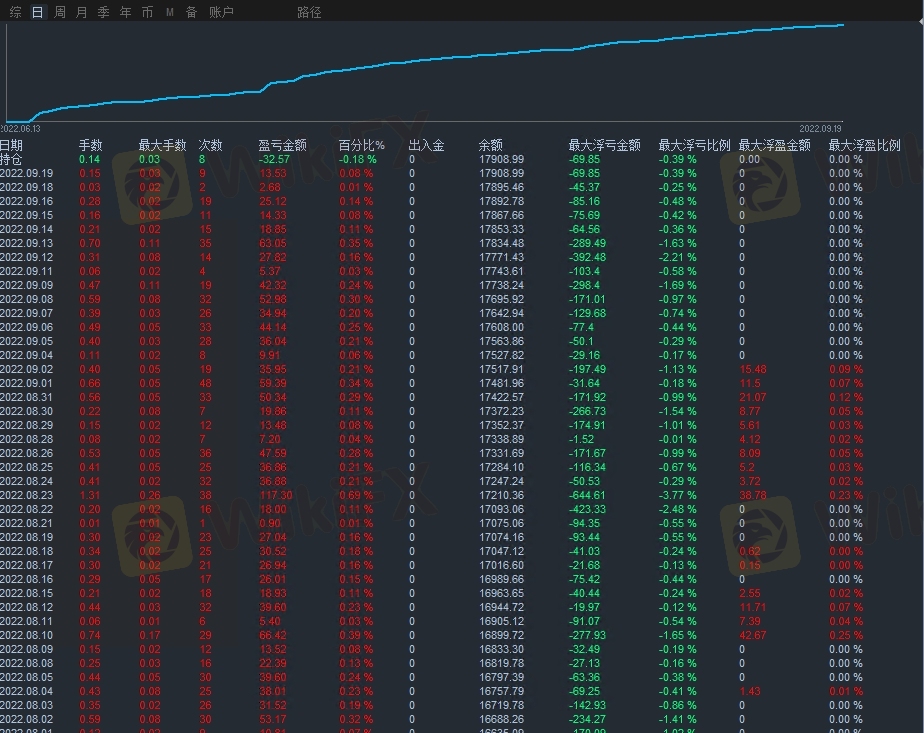
Task: Switch to the 综 summary tab
Action: 15,12
